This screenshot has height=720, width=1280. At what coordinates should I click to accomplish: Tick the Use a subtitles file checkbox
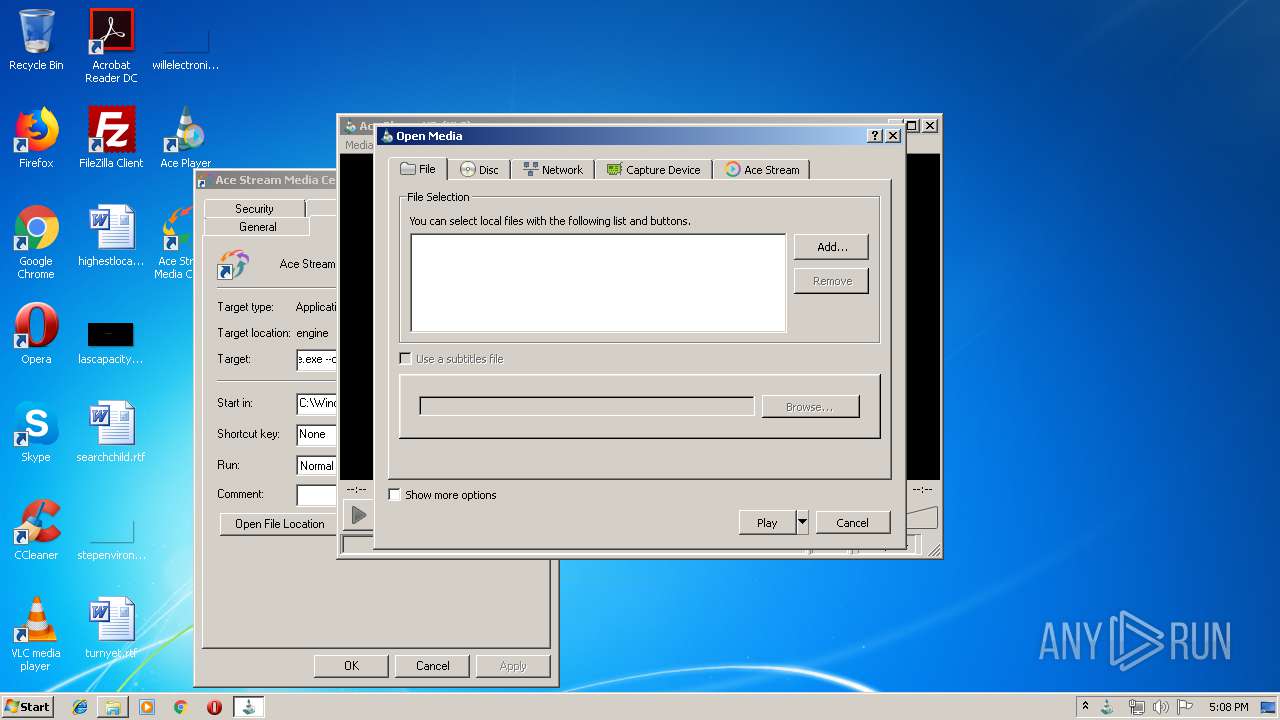click(x=405, y=358)
